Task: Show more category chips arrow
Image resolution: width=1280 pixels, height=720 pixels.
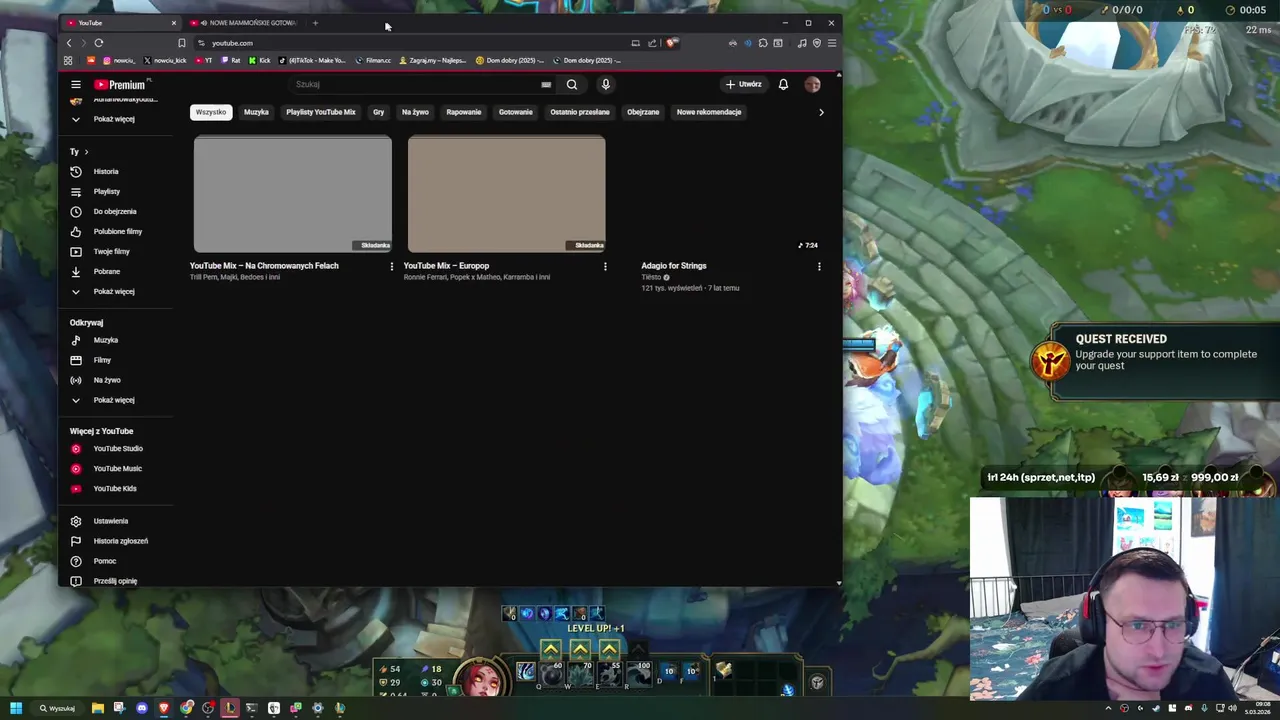Action: tap(821, 112)
